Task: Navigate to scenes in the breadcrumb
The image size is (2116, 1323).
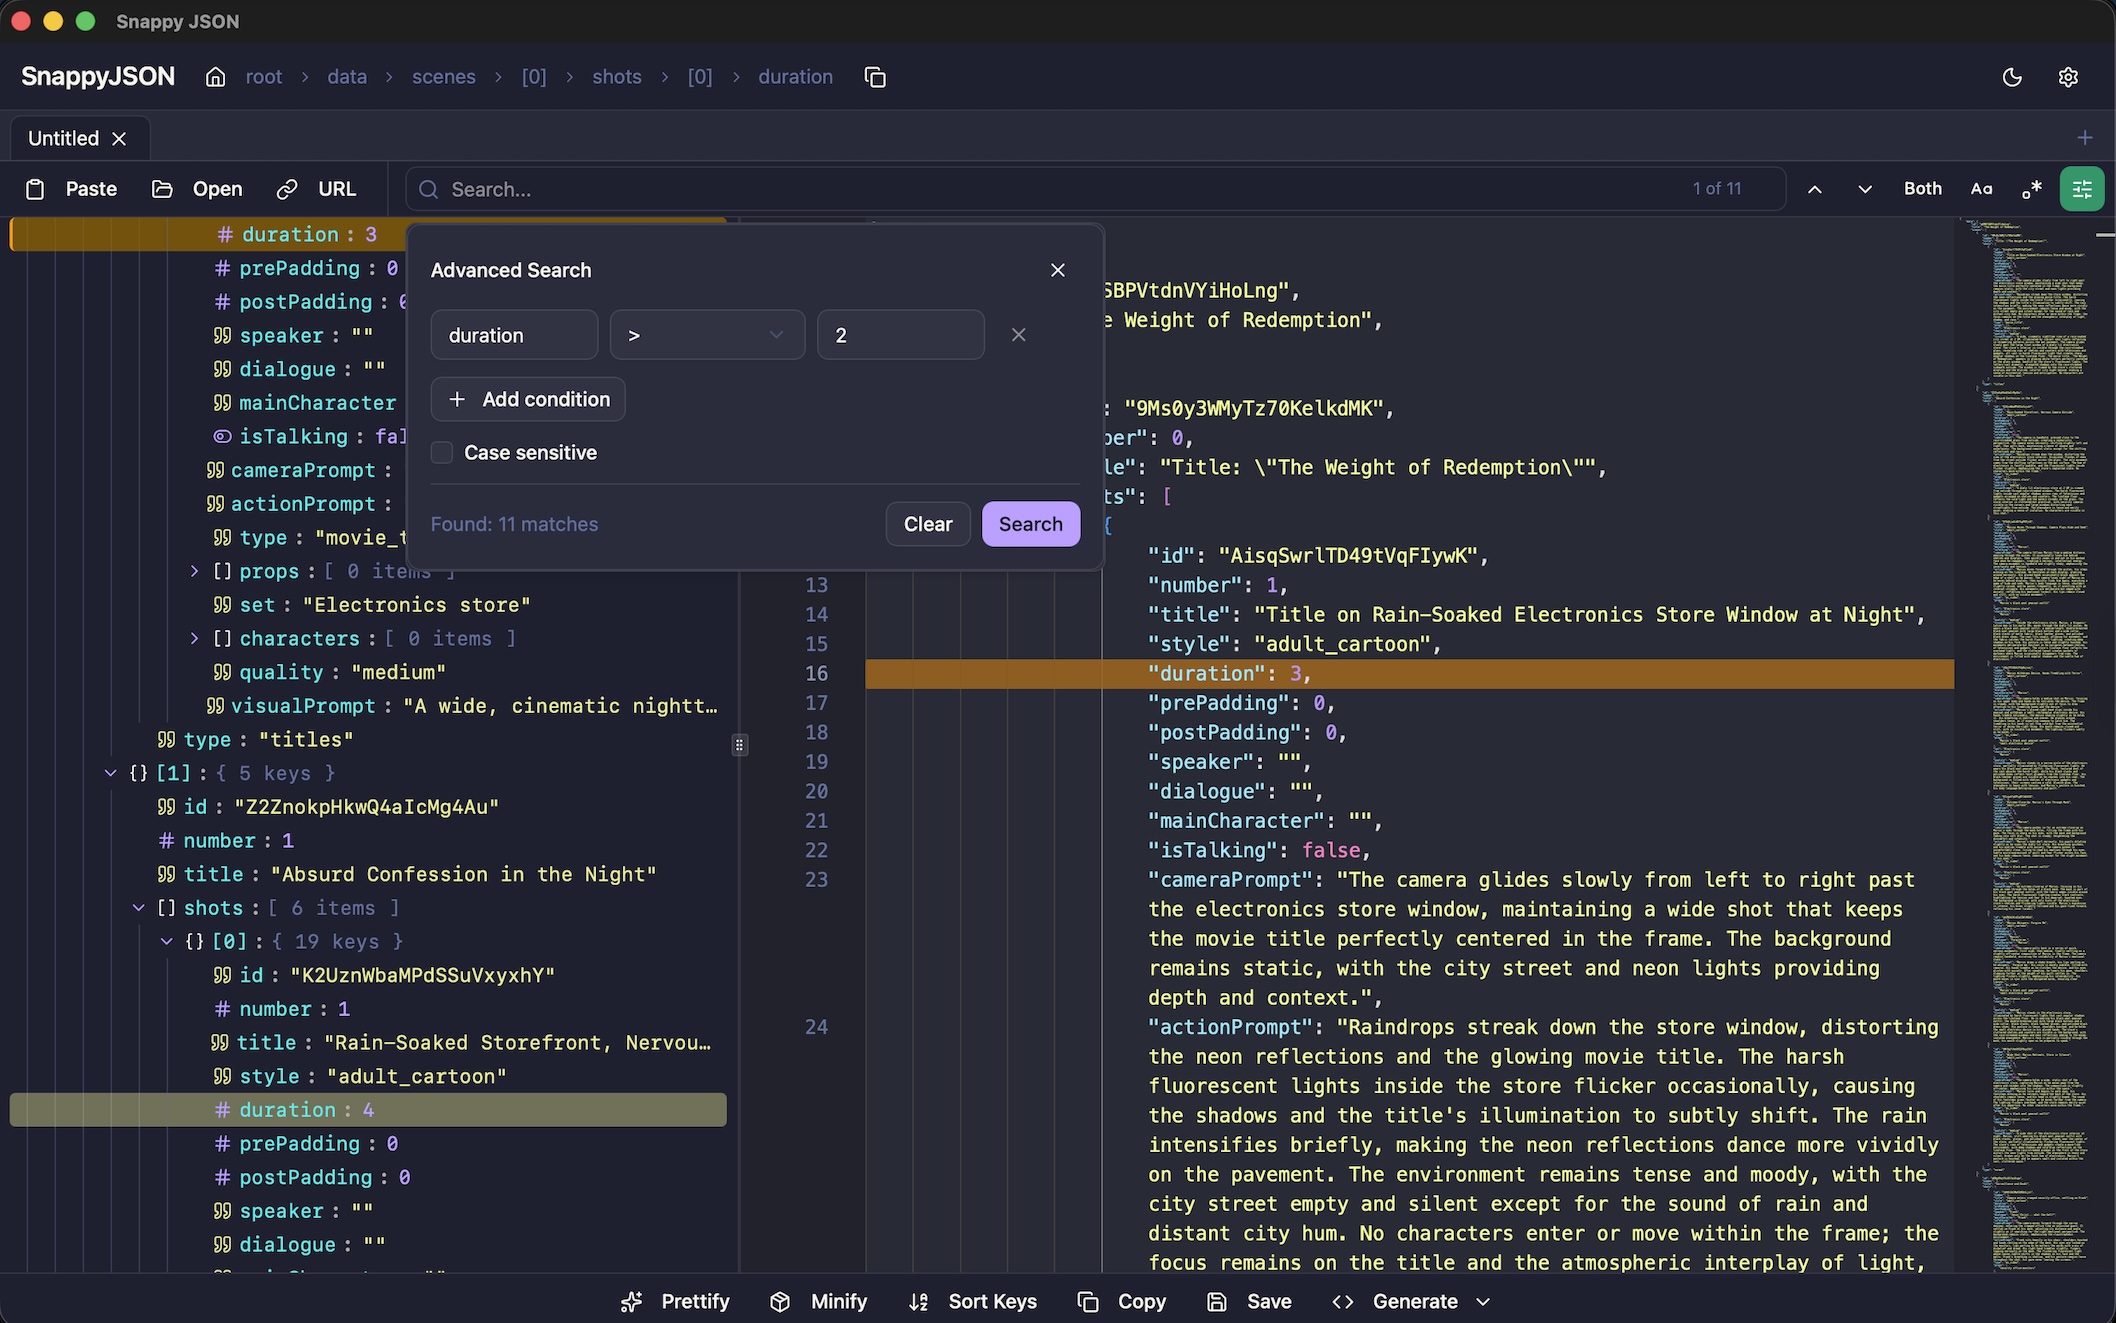Action: click(443, 77)
